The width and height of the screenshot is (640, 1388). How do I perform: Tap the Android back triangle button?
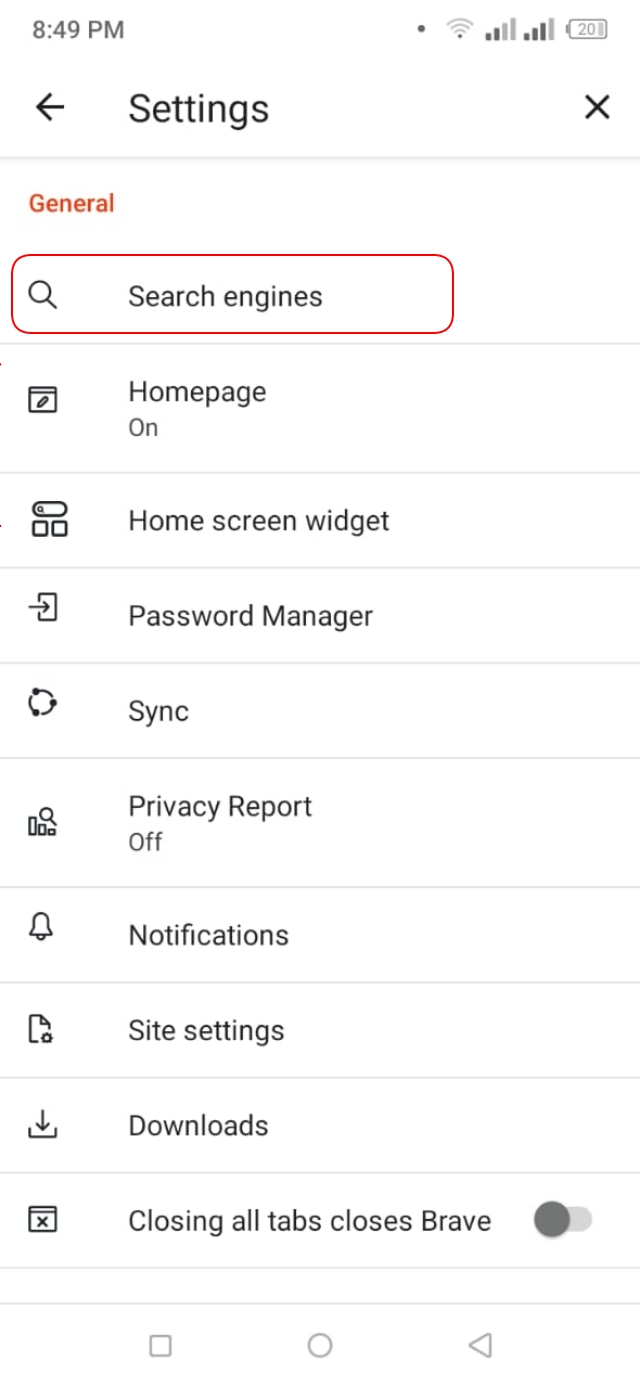coord(480,1345)
